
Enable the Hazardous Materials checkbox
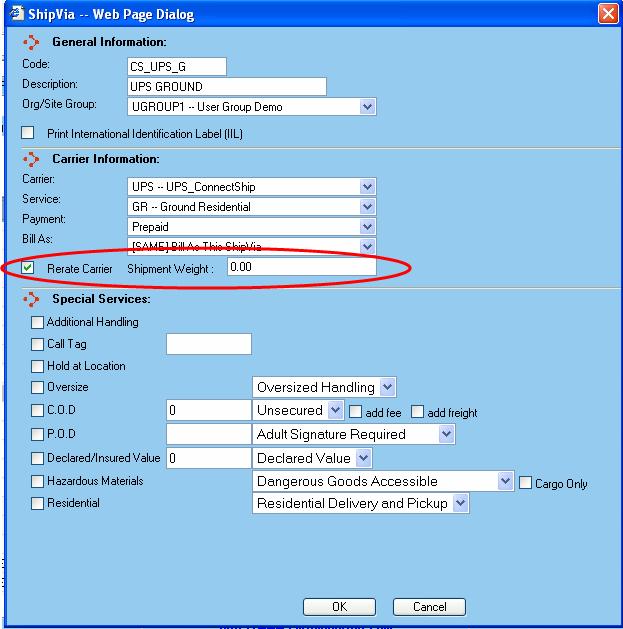point(37,482)
